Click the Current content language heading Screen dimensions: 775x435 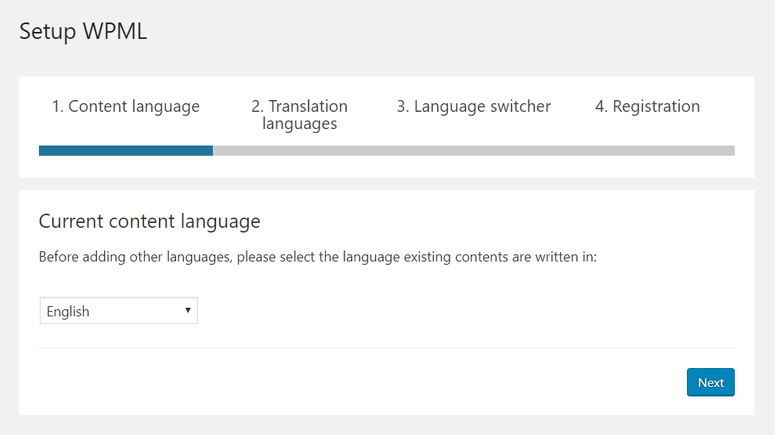(x=149, y=221)
